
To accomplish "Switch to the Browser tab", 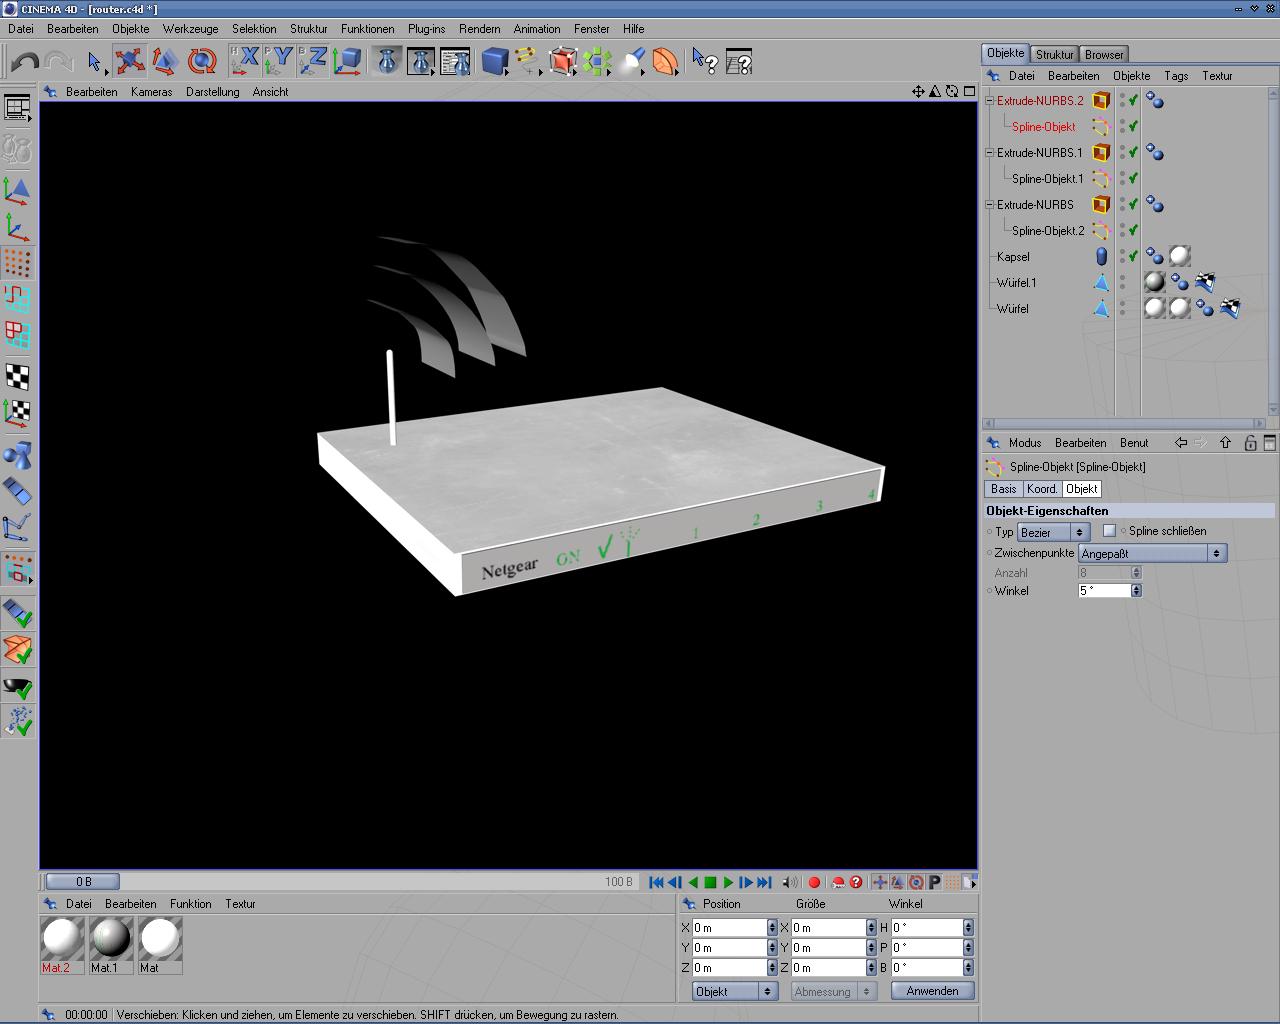I will click(x=1104, y=54).
